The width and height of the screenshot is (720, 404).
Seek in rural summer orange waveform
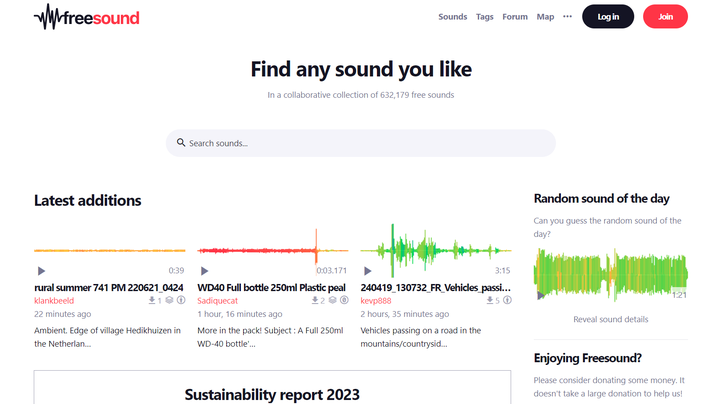click(x=110, y=250)
